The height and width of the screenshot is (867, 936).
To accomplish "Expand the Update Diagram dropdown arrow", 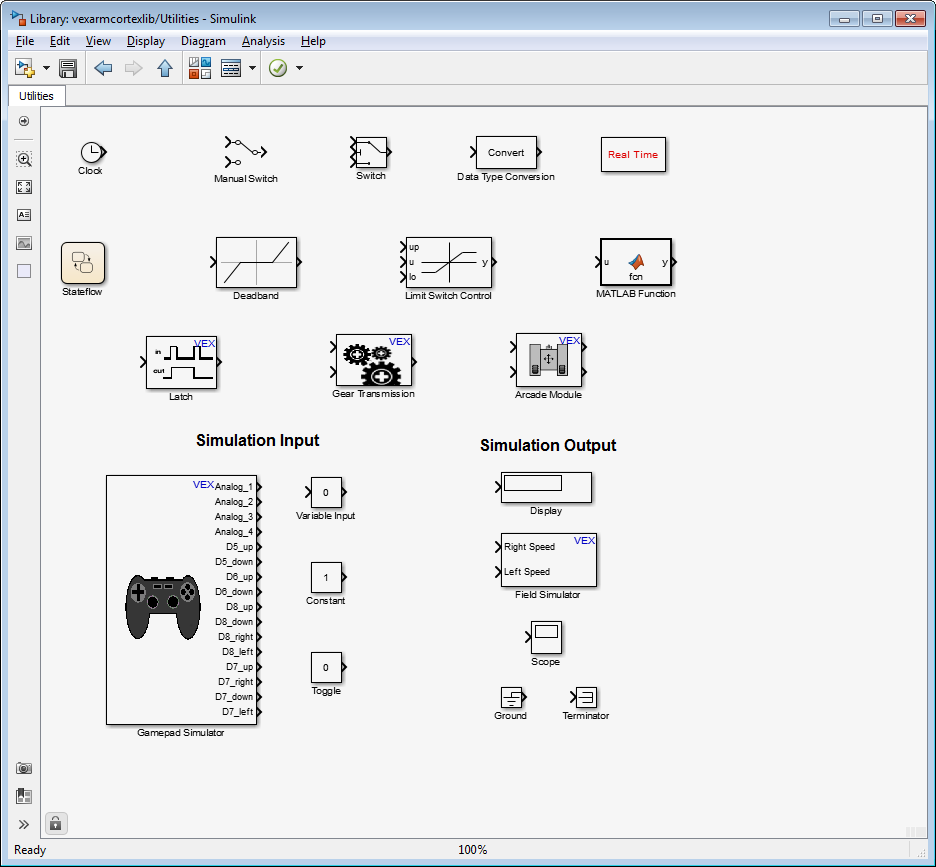I will [x=299, y=68].
